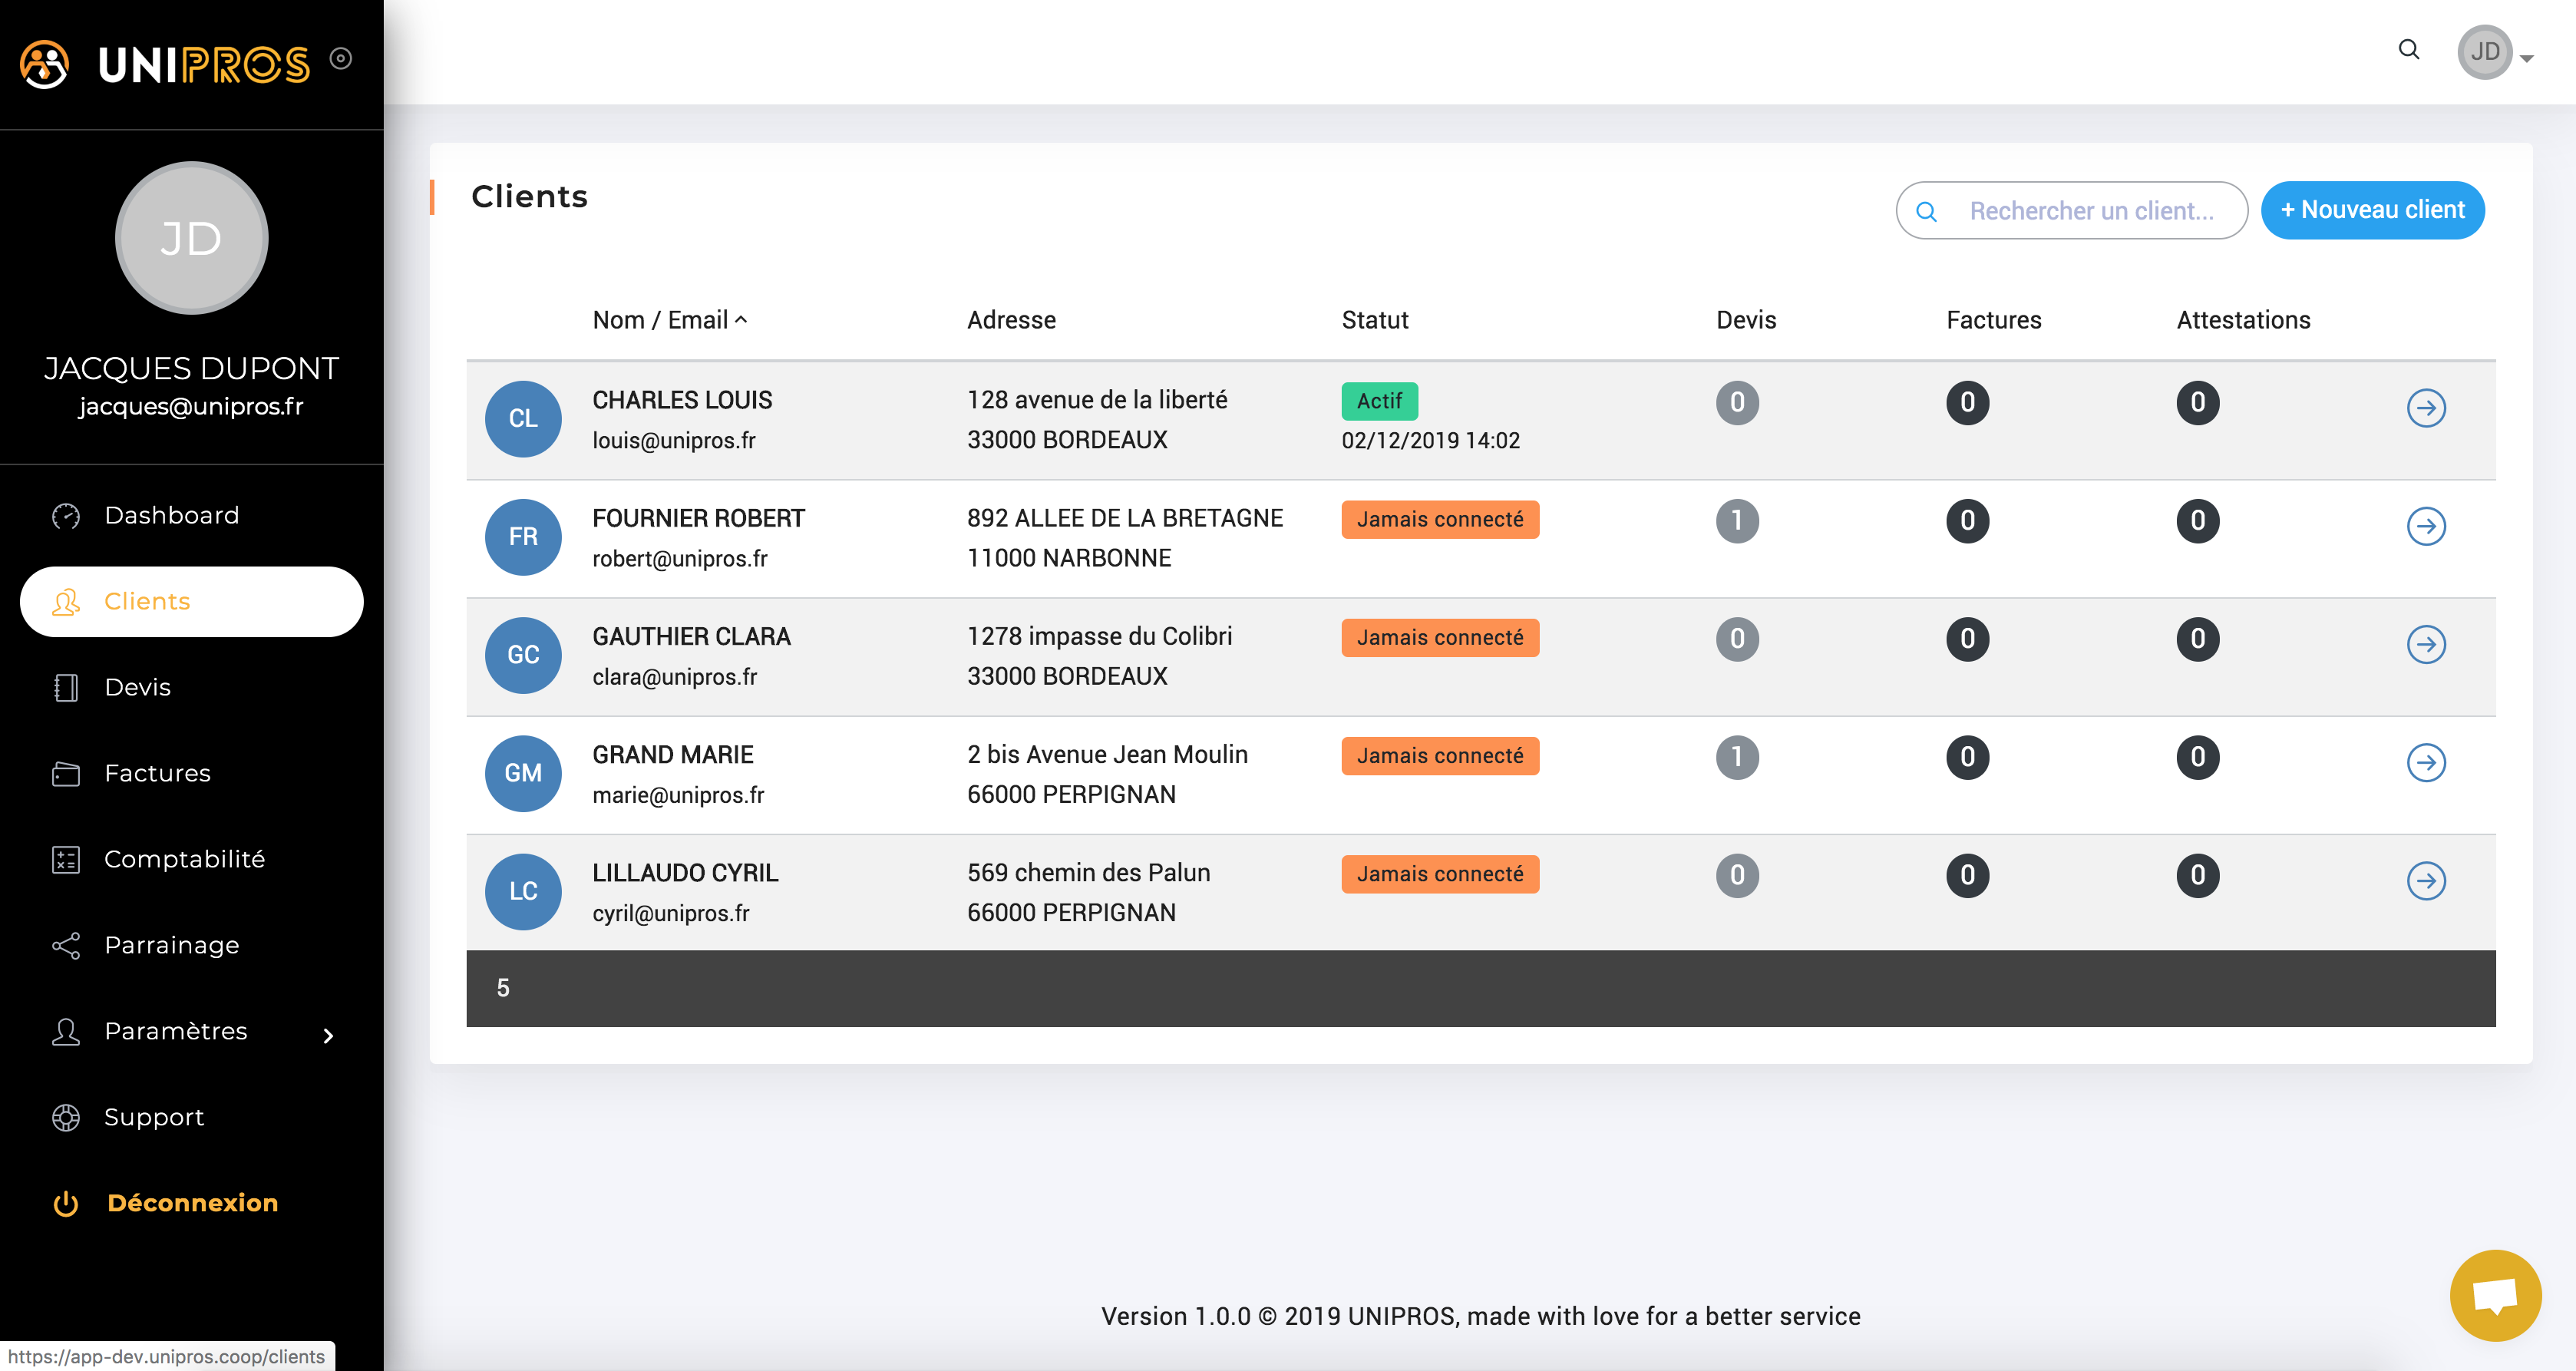The height and width of the screenshot is (1371, 2576).
Task: Click the name GAUTHIER CLARA
Action: 691,637
